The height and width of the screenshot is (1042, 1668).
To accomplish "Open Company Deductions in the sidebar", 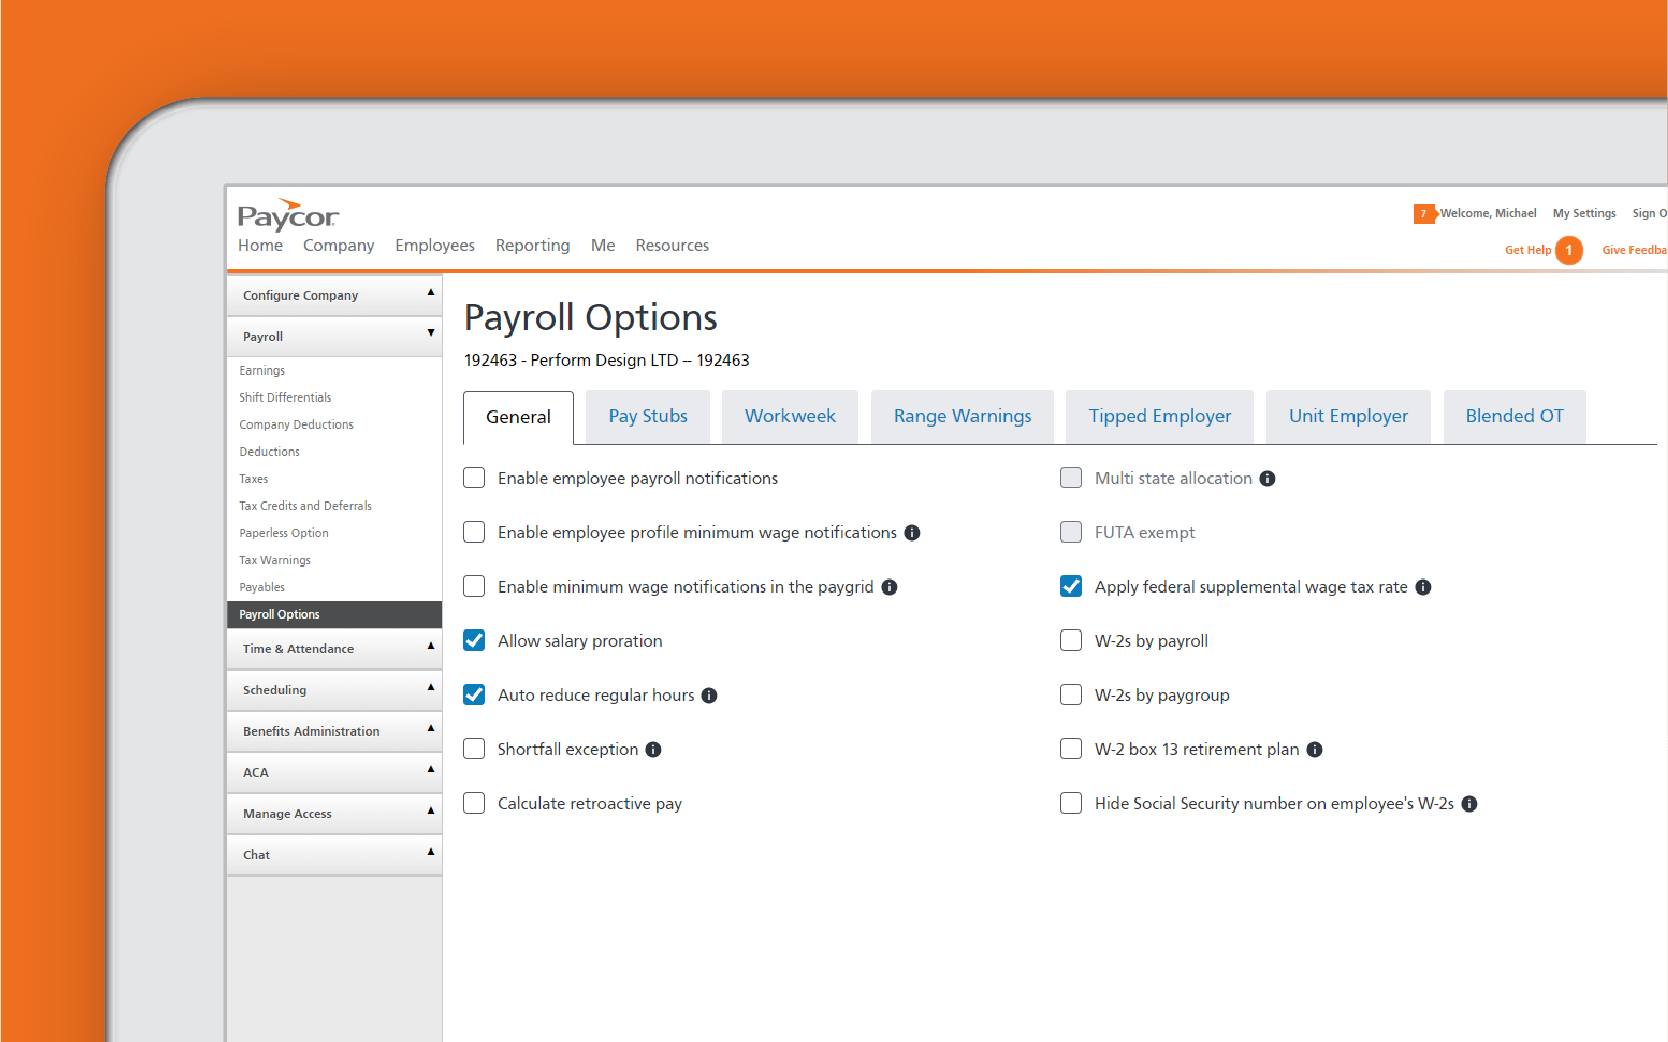I will [296, 425].
